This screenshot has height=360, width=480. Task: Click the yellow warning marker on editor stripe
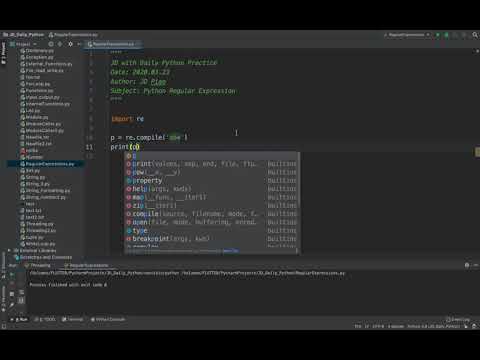(477, 151)
